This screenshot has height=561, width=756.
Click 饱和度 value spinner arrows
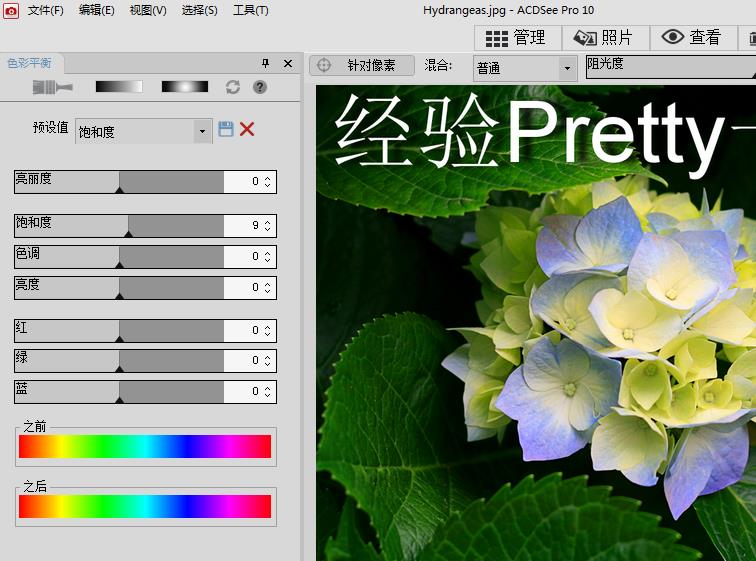[x=268, y=226]
